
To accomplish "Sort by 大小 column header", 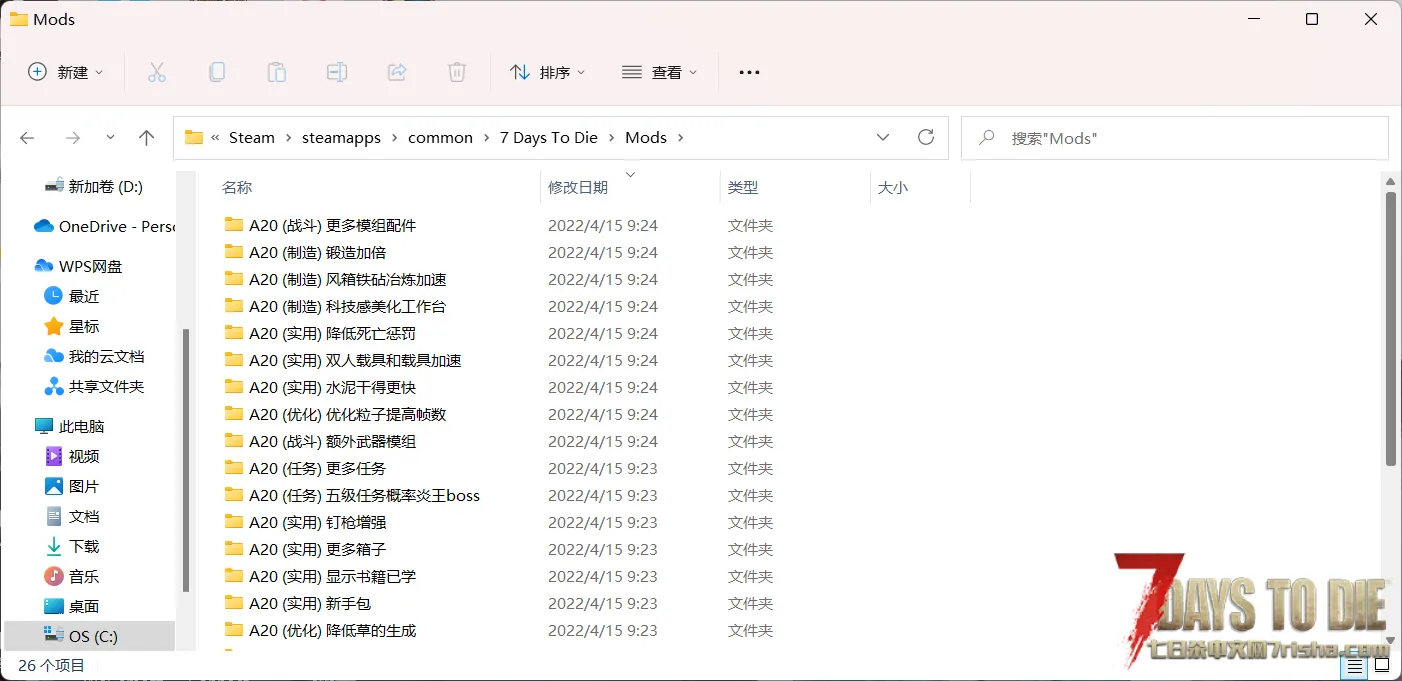I will (x=892, y=187).
